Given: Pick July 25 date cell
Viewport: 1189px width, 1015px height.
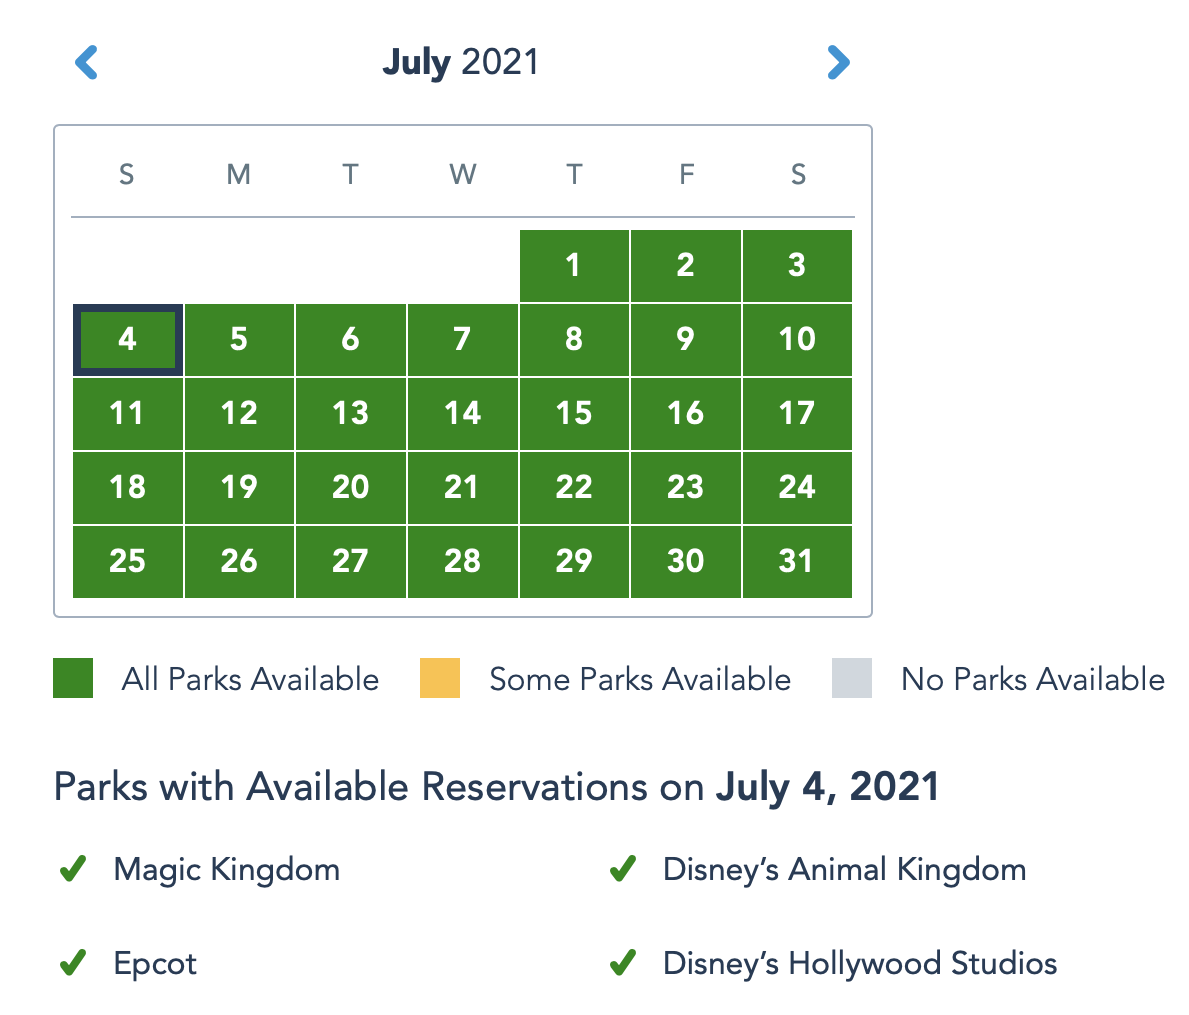Looking at the screenshot, I should 127,561.
